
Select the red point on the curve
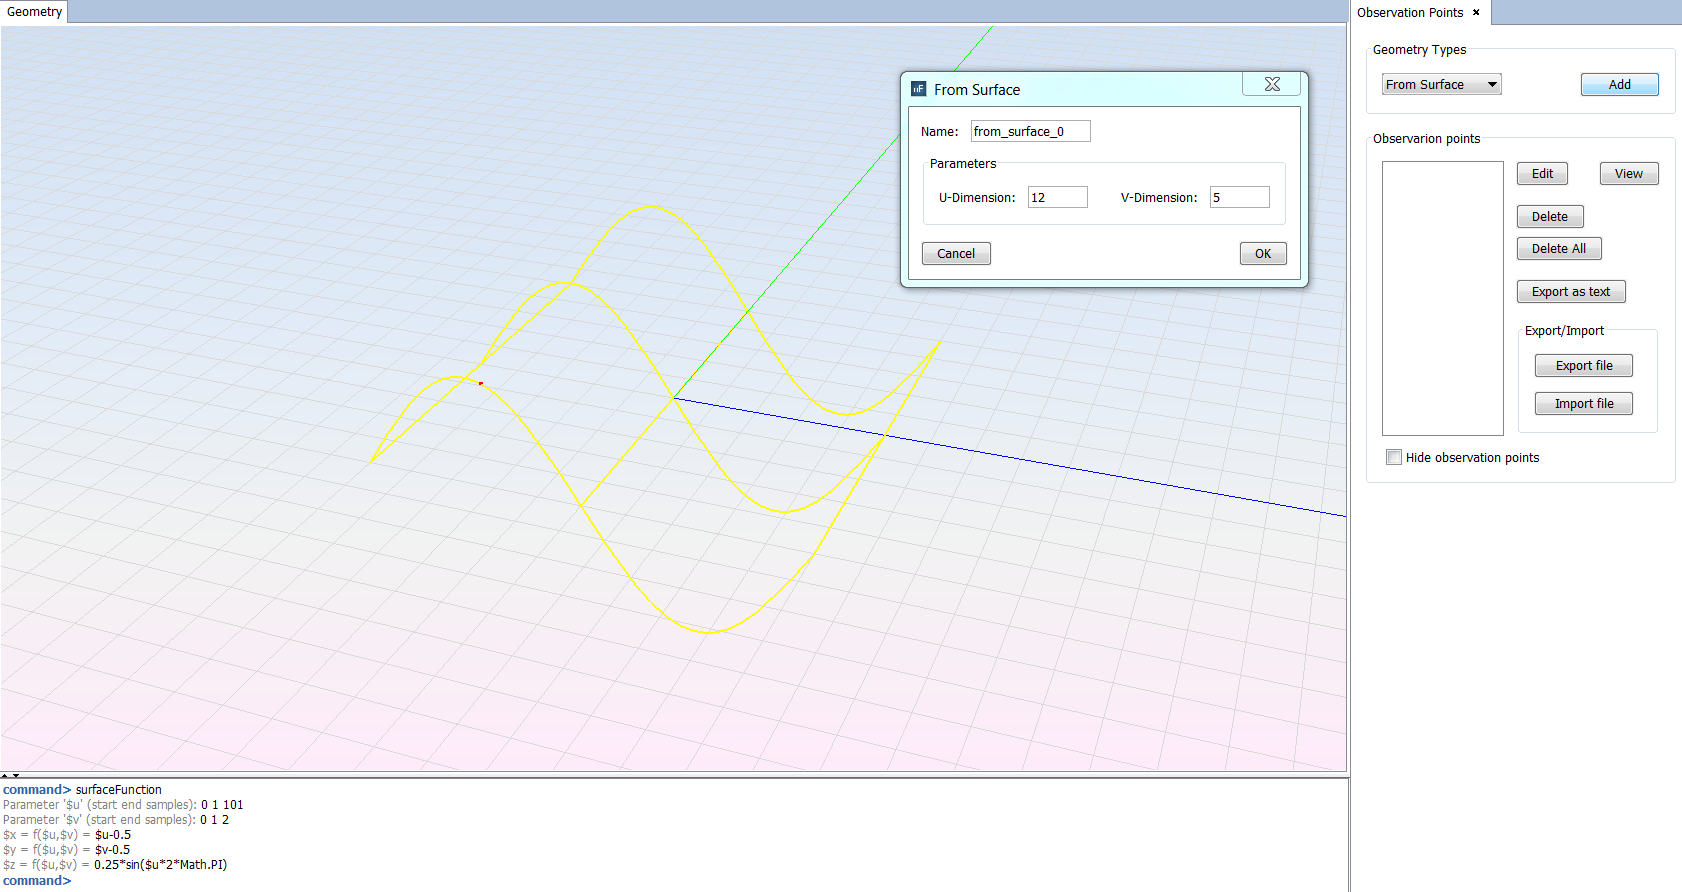[481, 383]
